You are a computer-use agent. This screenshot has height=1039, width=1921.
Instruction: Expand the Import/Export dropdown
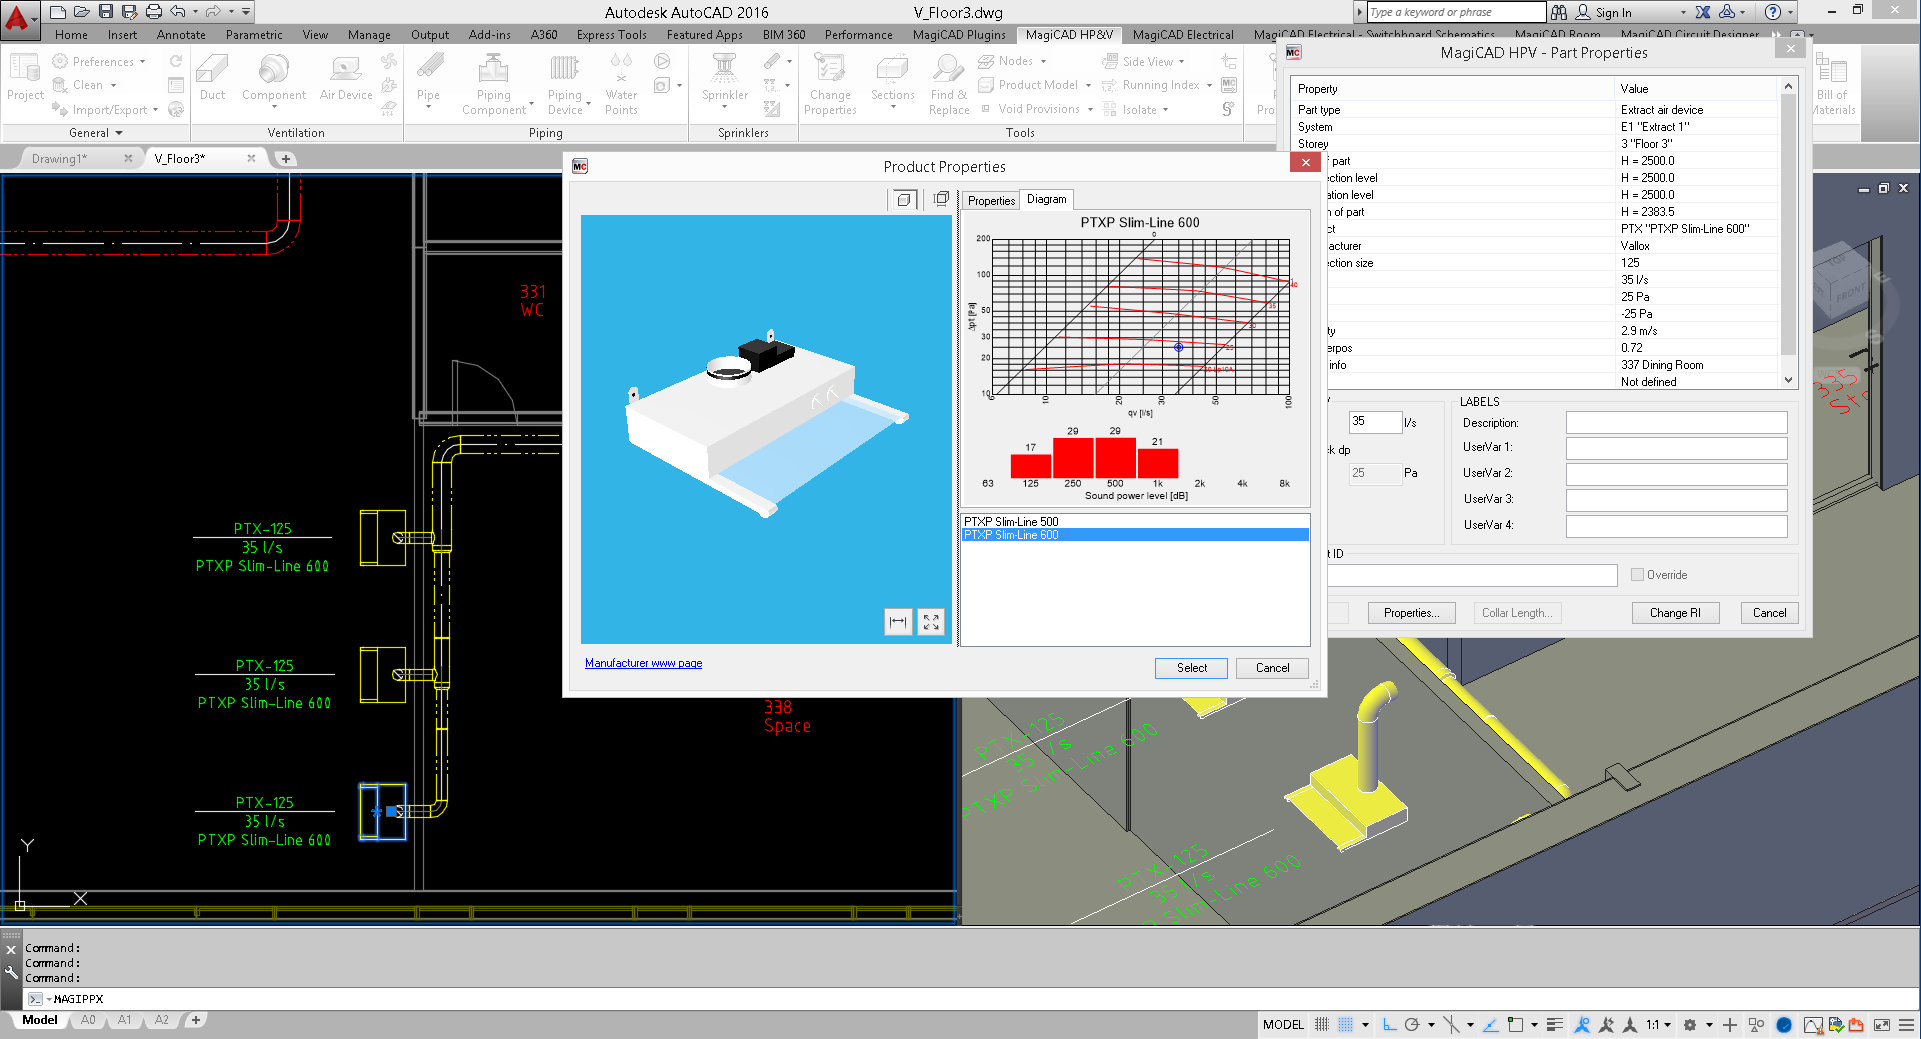[x=155, y=110]
